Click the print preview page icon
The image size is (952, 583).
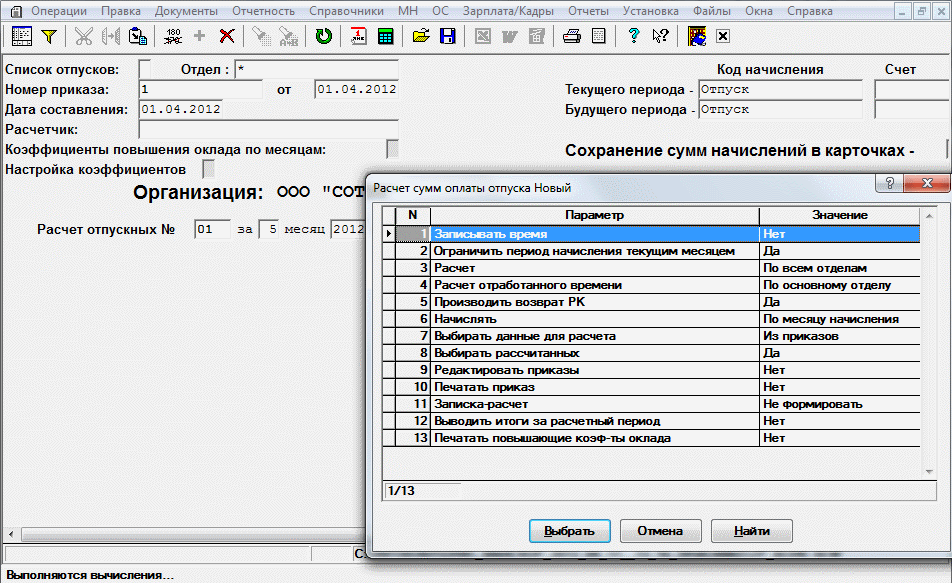599,36
